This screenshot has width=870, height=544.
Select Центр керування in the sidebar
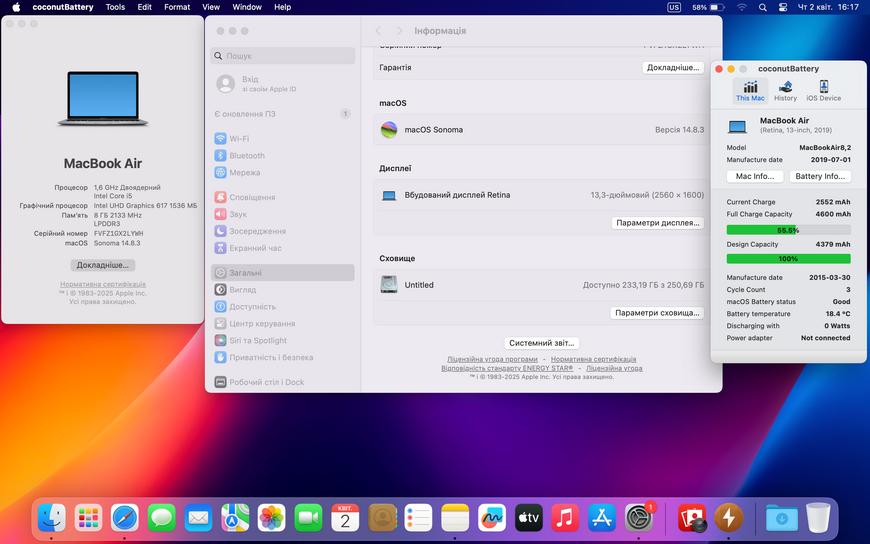pos(283,324)
